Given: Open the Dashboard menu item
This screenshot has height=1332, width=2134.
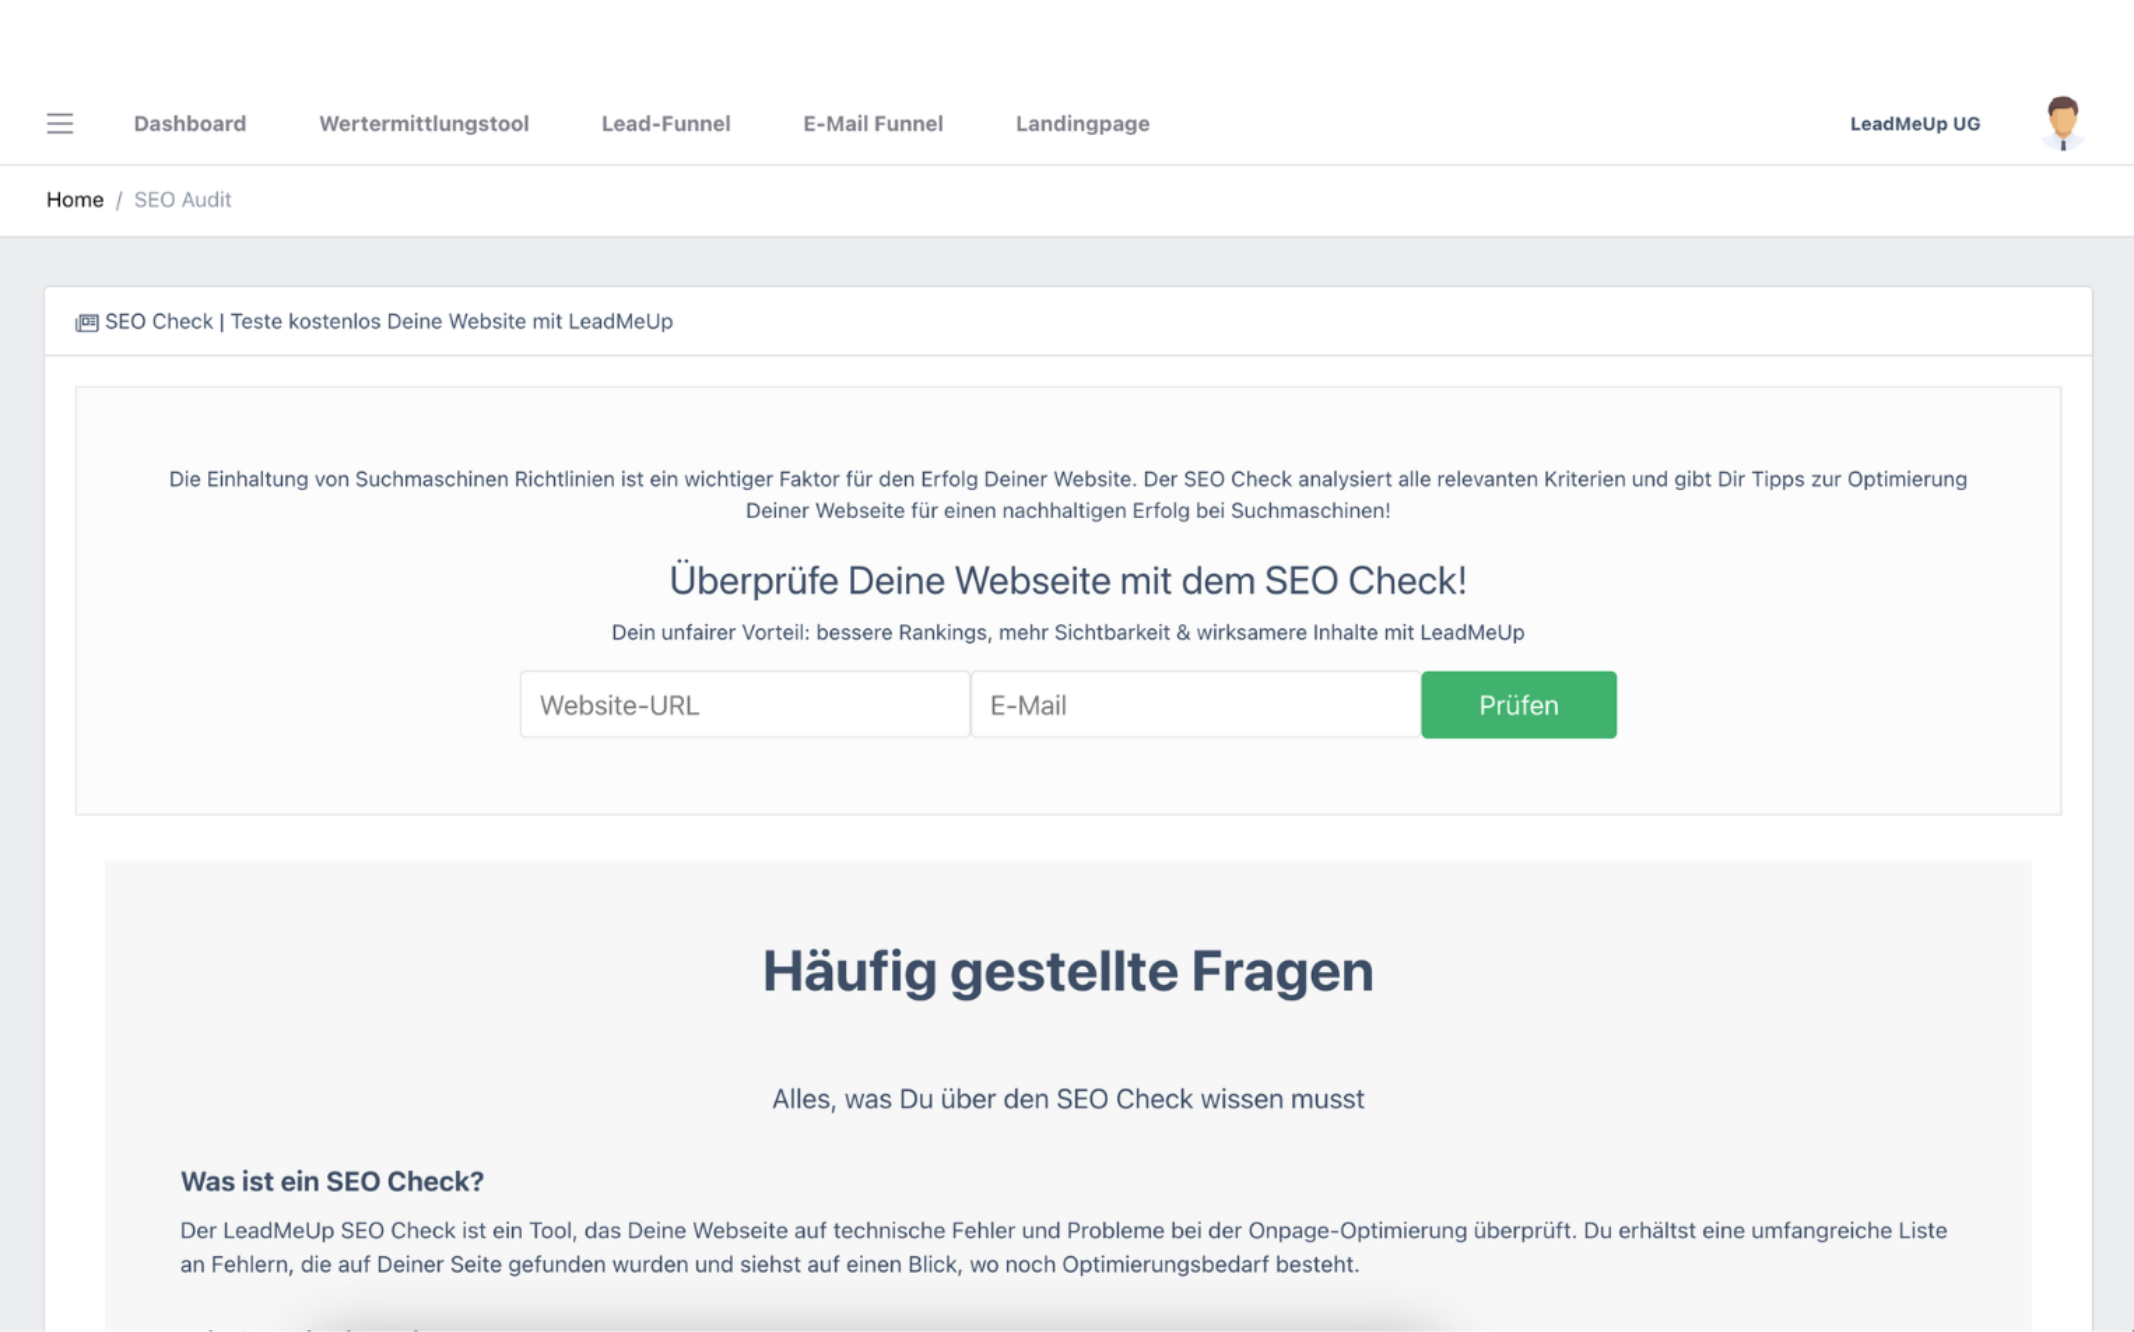Looking at the screenshot, I should click(190, 124).
